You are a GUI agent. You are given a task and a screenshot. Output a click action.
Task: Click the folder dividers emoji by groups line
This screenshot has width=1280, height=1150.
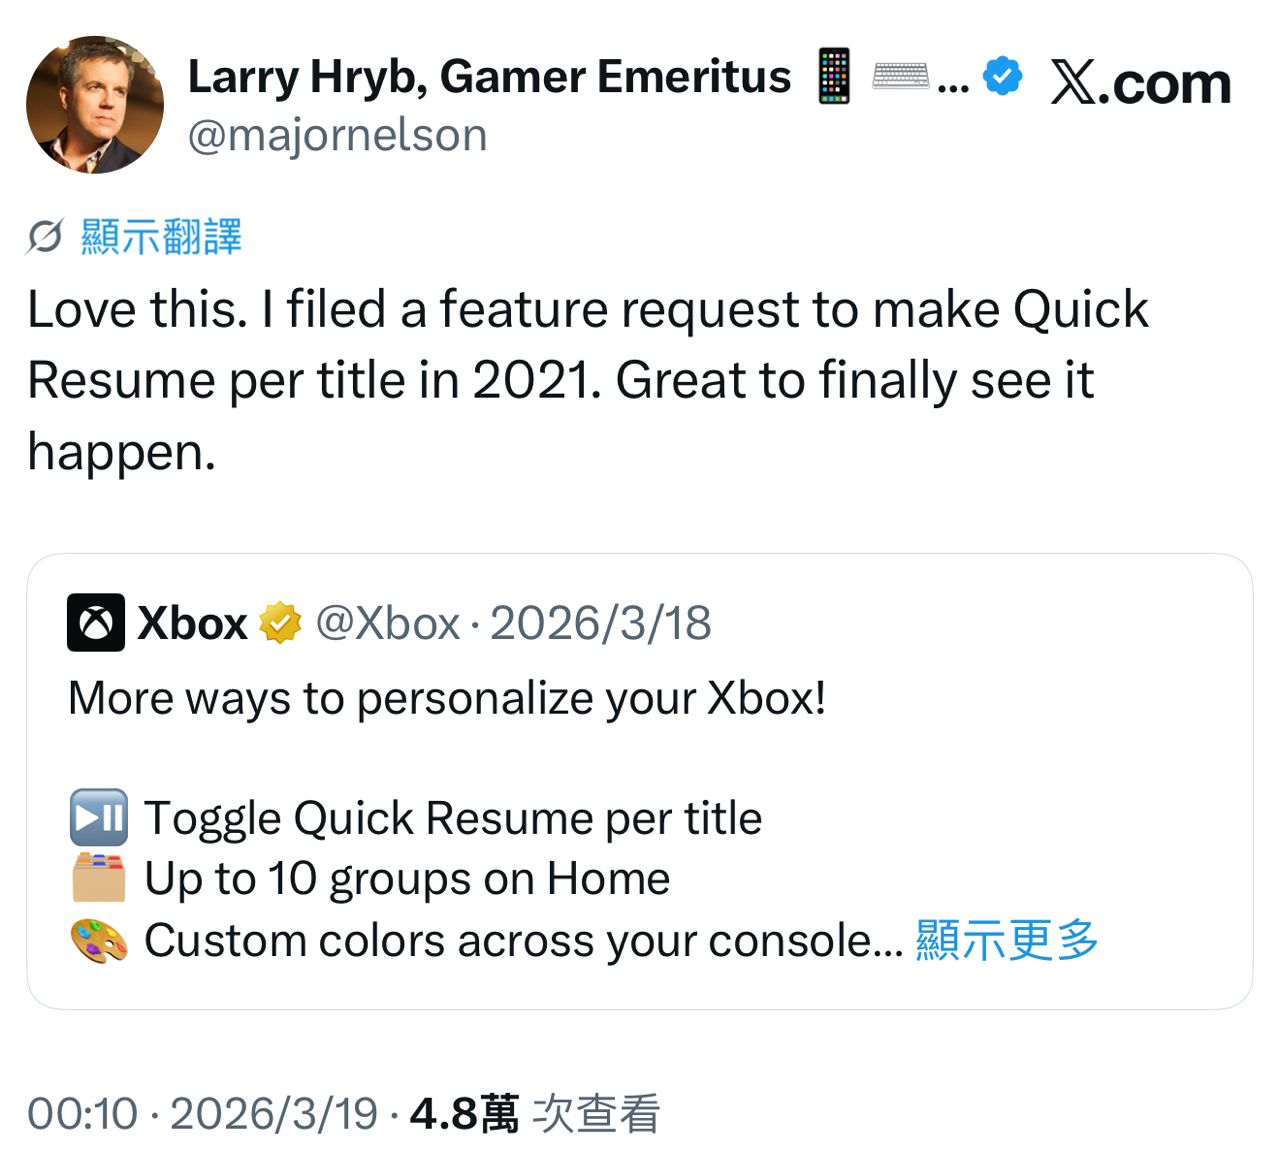(98, 878)
